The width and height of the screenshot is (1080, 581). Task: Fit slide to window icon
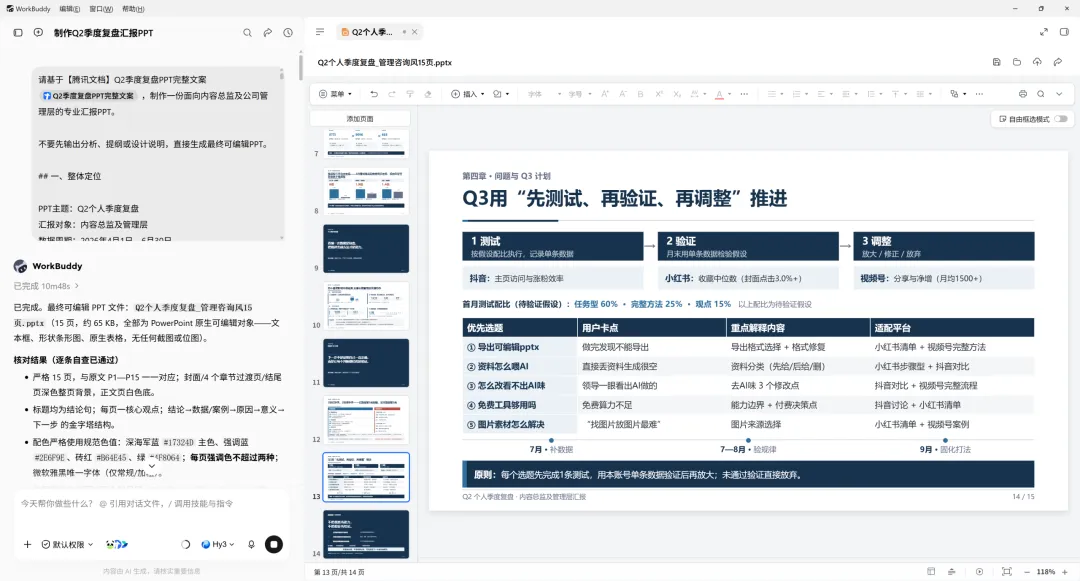[x=1006, y=571]
